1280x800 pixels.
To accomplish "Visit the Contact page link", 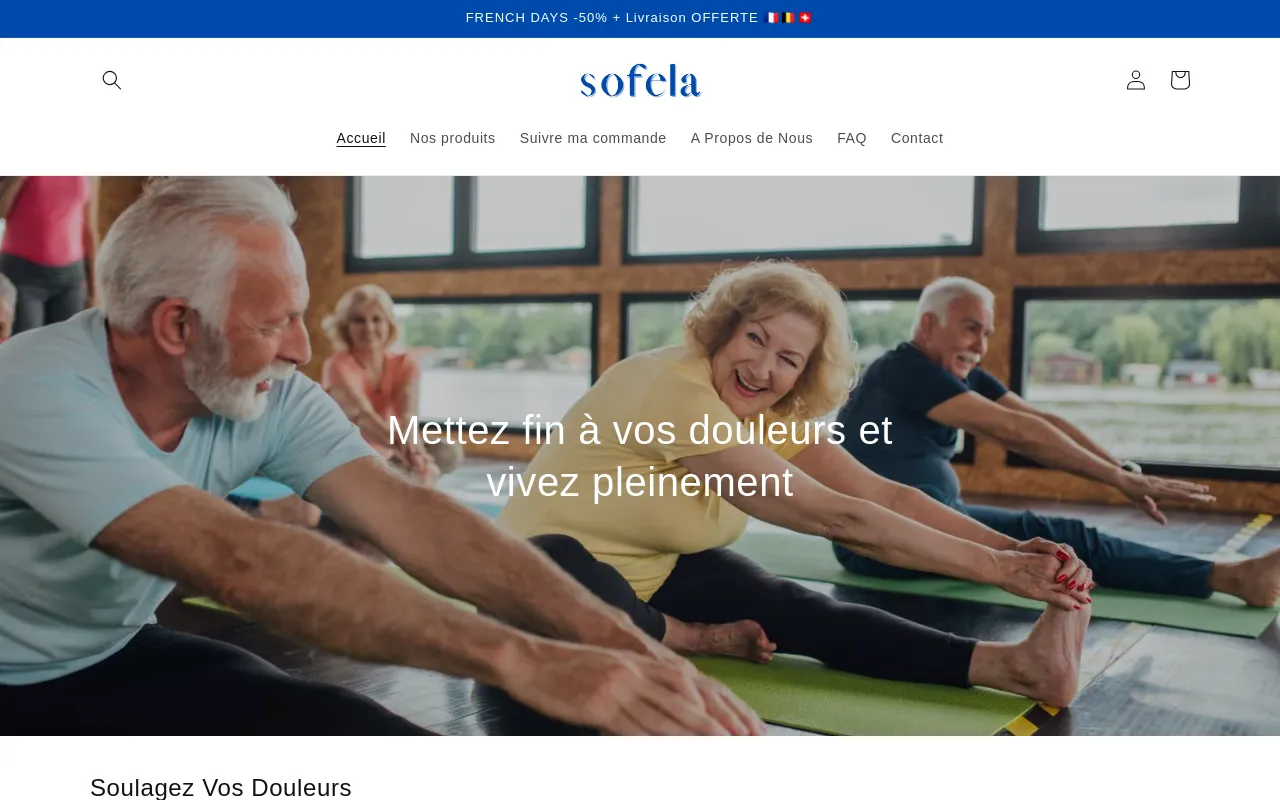I will [x=917, y=138].
